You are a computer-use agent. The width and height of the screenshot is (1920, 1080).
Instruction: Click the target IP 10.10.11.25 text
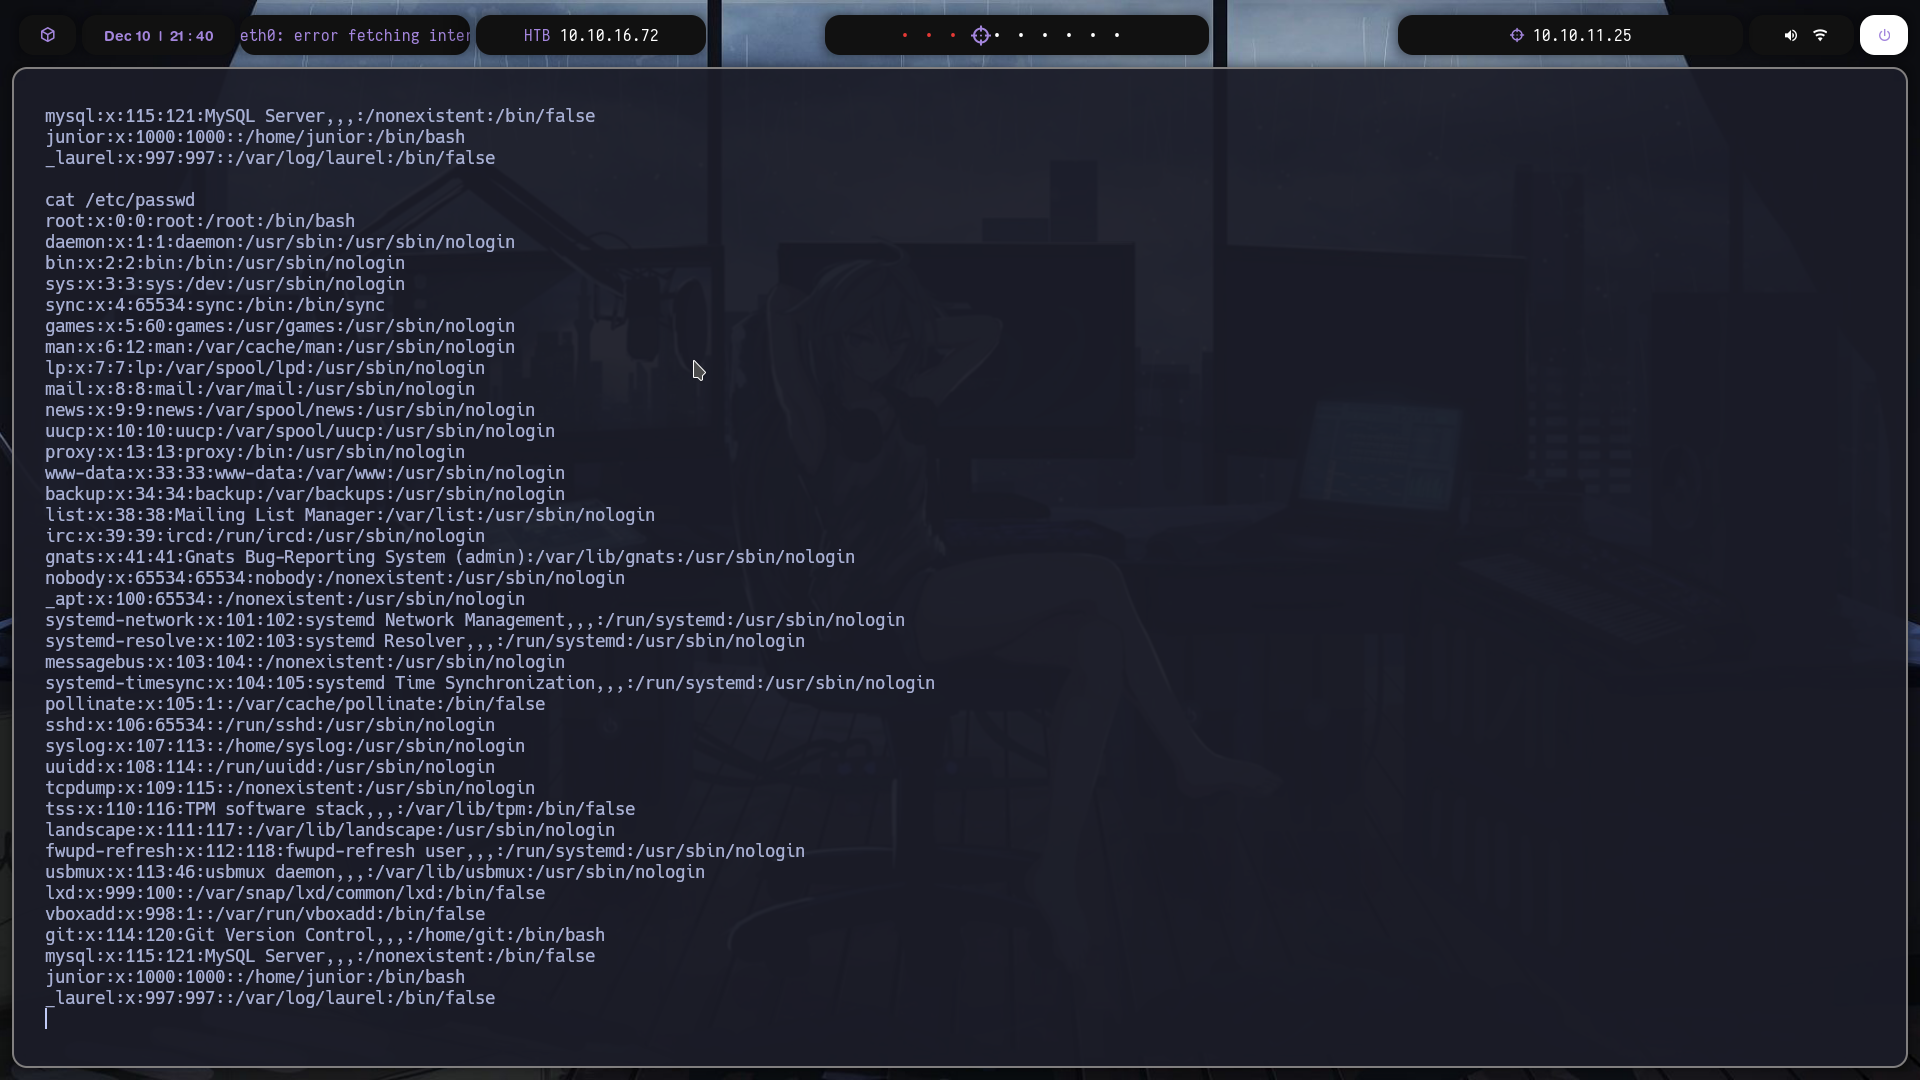(1582, 36)
